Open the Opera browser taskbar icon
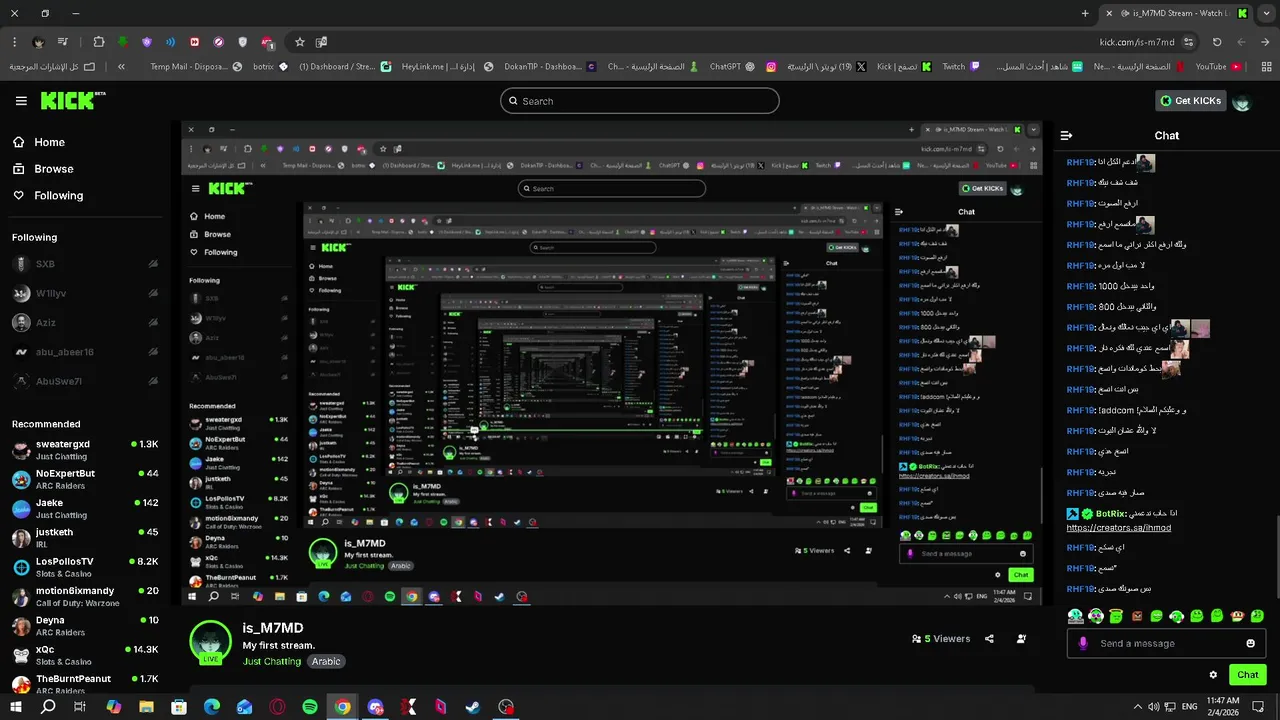The image size is (1280, 720). click(x=277, y=707)
